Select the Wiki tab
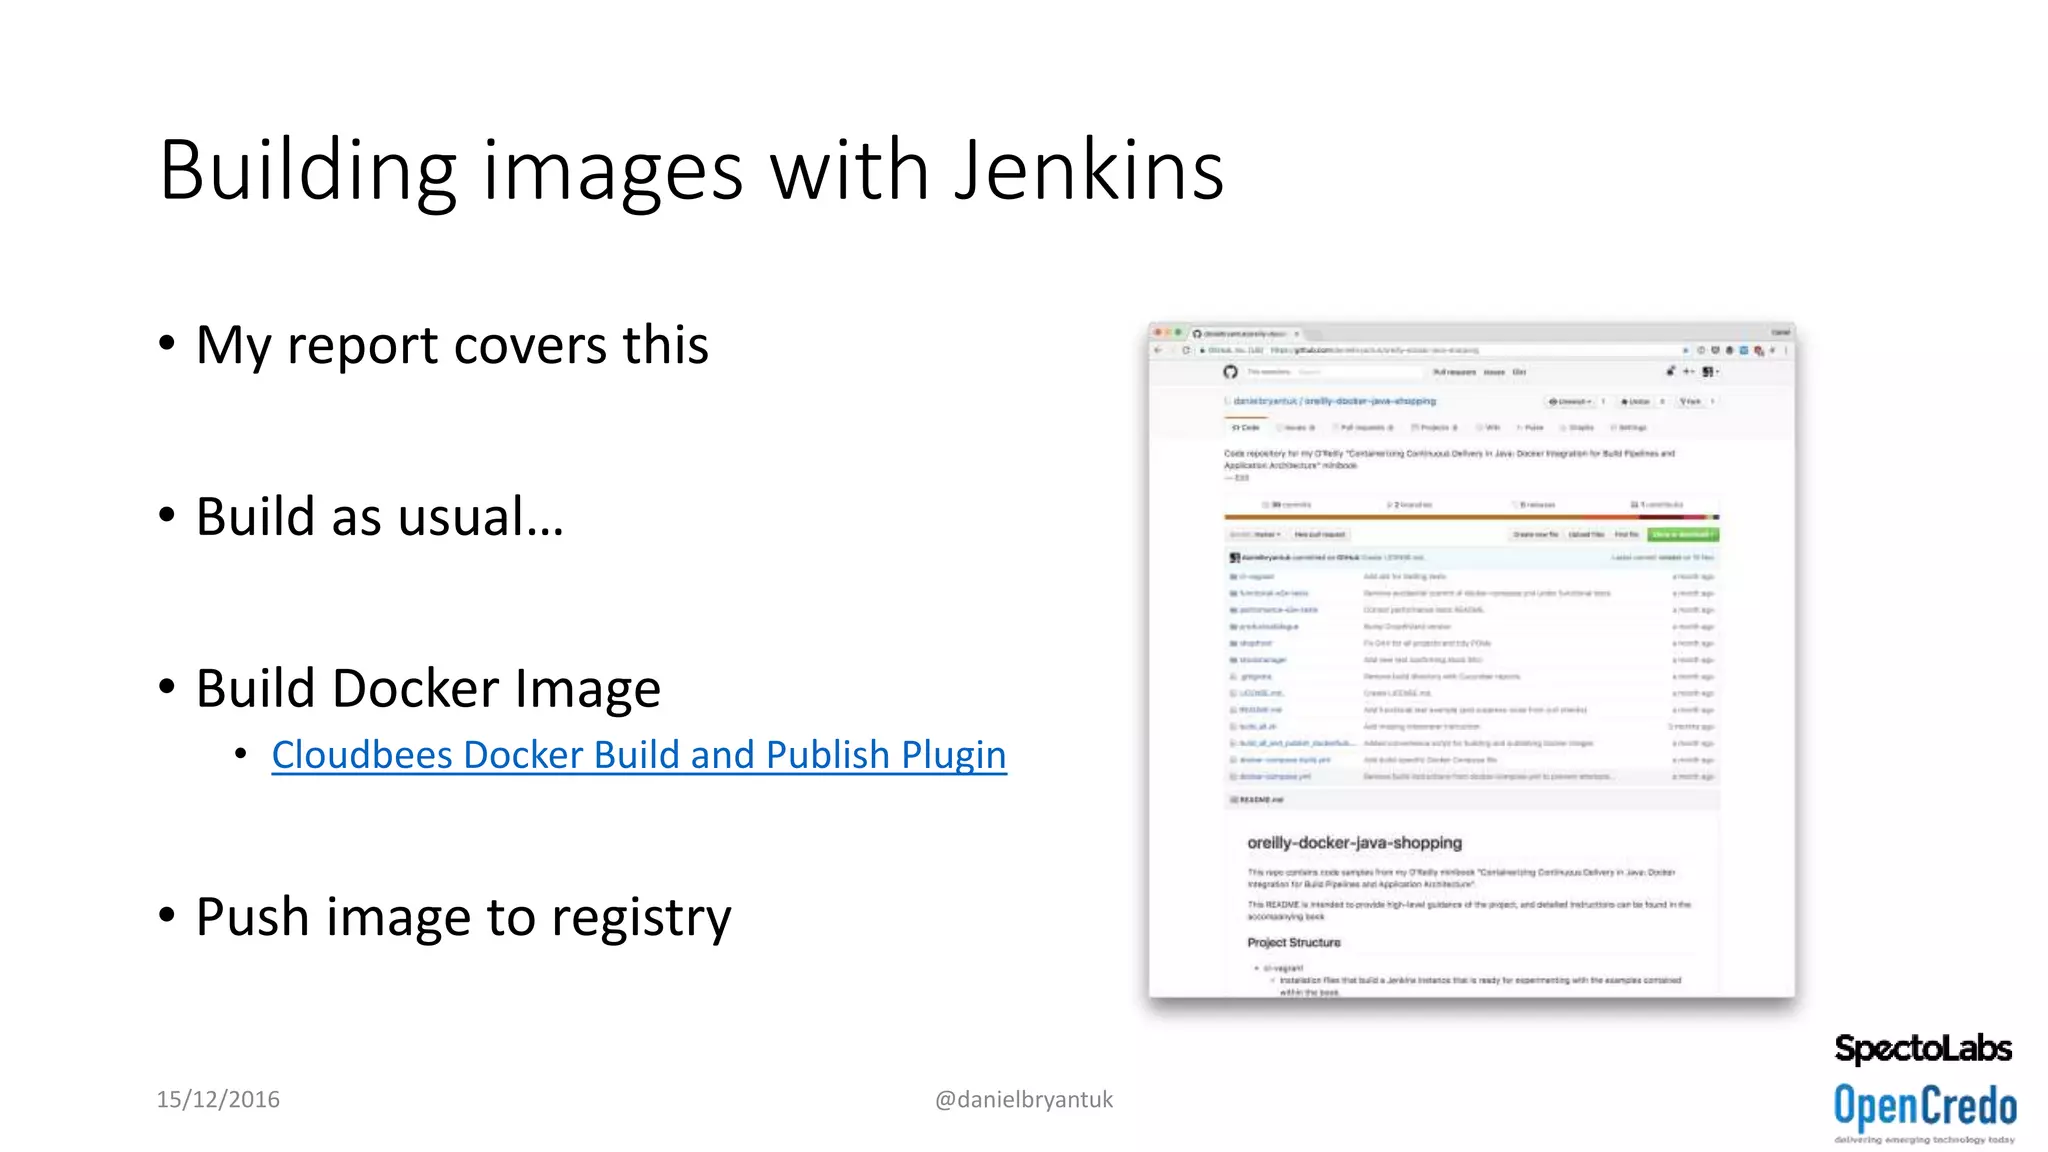This screenshot has width=2048, height=1152. click(x=1489, y=427)
